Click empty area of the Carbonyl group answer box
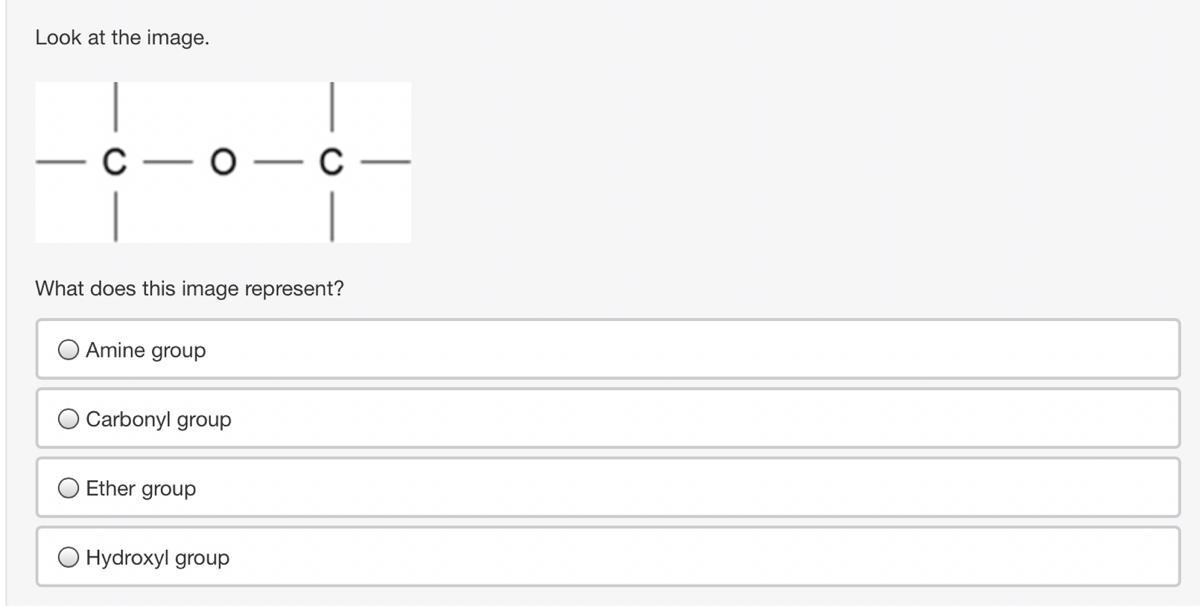 (700, 420)
